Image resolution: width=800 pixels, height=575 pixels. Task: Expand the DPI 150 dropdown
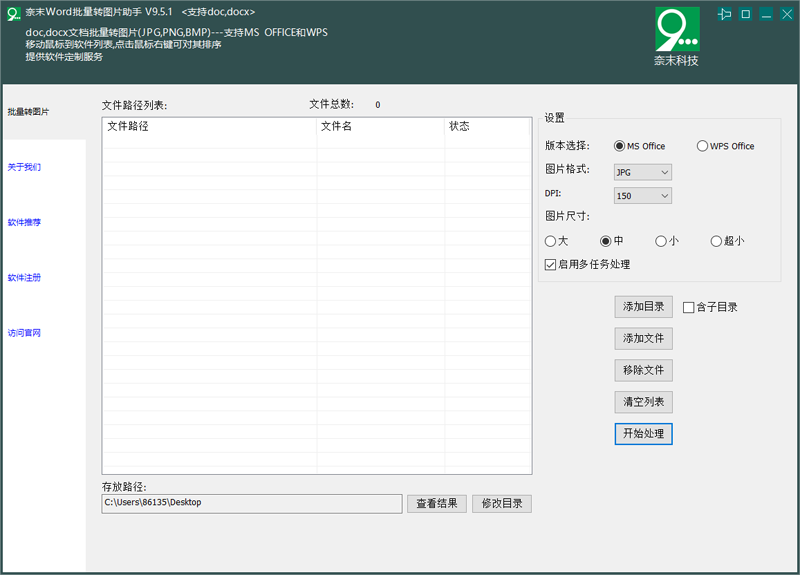[x=642, y=196]
